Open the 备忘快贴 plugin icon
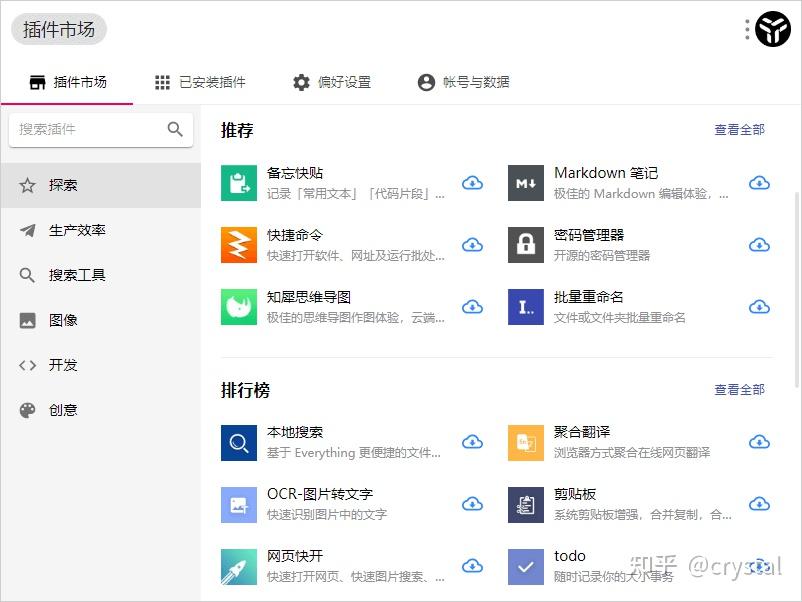The image size is (802, 602). (238, 182)
